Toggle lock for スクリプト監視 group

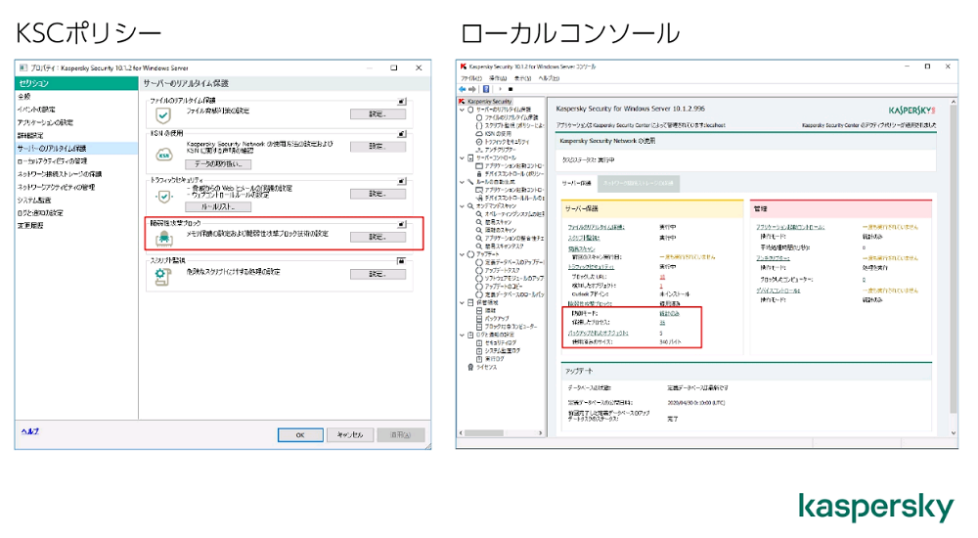click(402, 261)
